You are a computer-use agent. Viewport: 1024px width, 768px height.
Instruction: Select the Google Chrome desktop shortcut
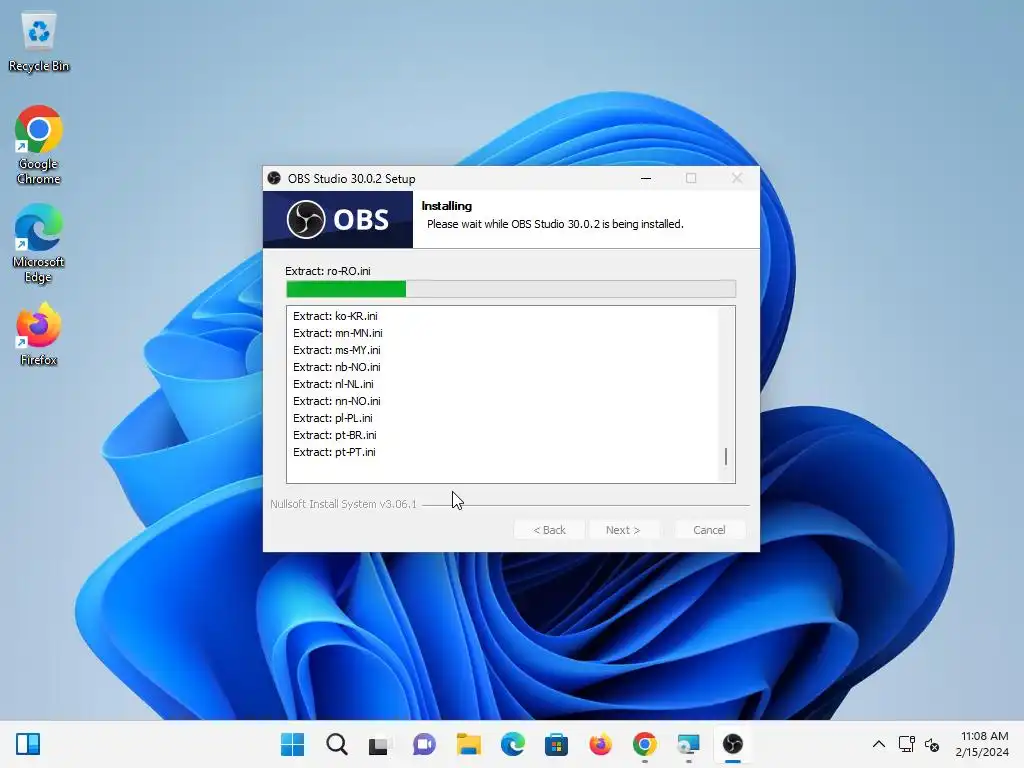(x=39, y=145)
